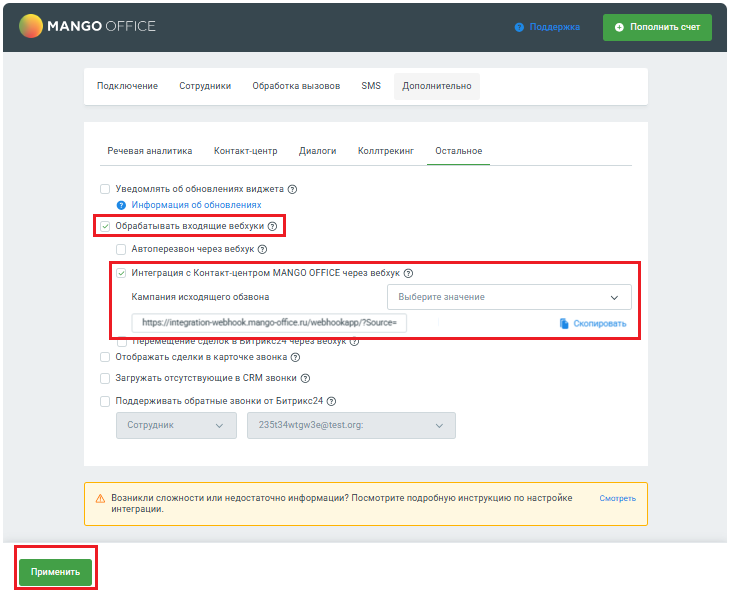Image resolution: width=730 pixels, height=592 pixels.
Task: Open help icon for Уведомлять об обновлениях виджета
Action: (x=292, y=189)
